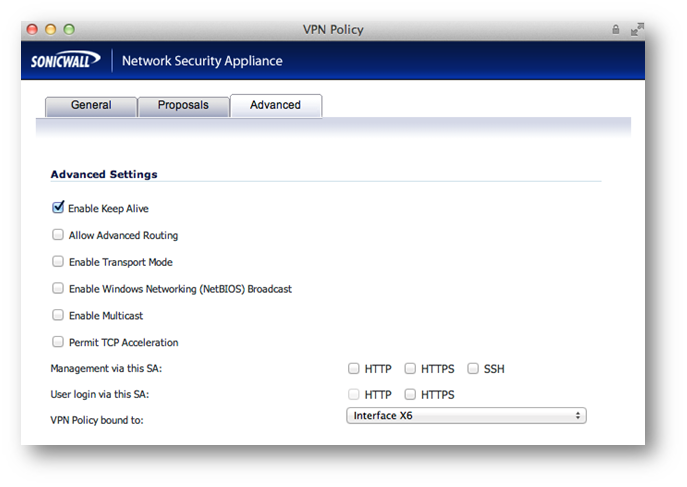Screen dimensions: 687x487
Task: Click the yellow minimize window button
Action: tap(51, 29)
